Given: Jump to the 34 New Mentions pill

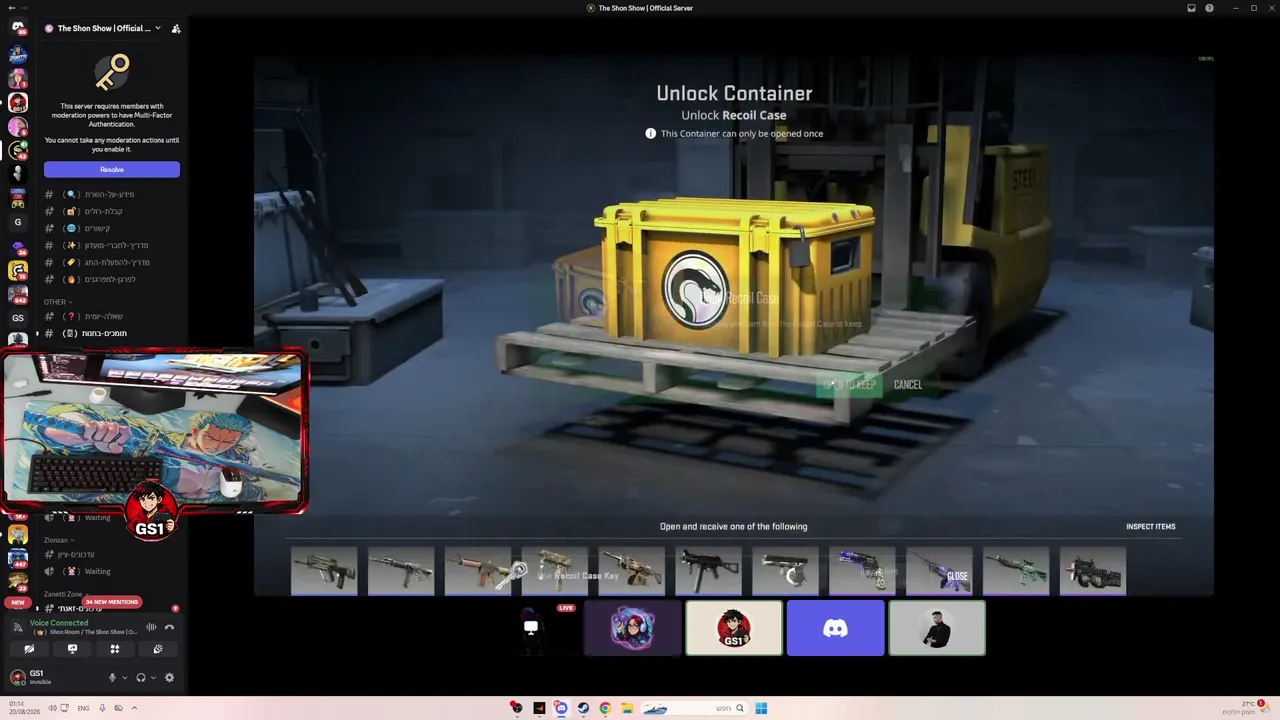Looking at the screenshot, I should pyautogui.click(x=111, y=602).
